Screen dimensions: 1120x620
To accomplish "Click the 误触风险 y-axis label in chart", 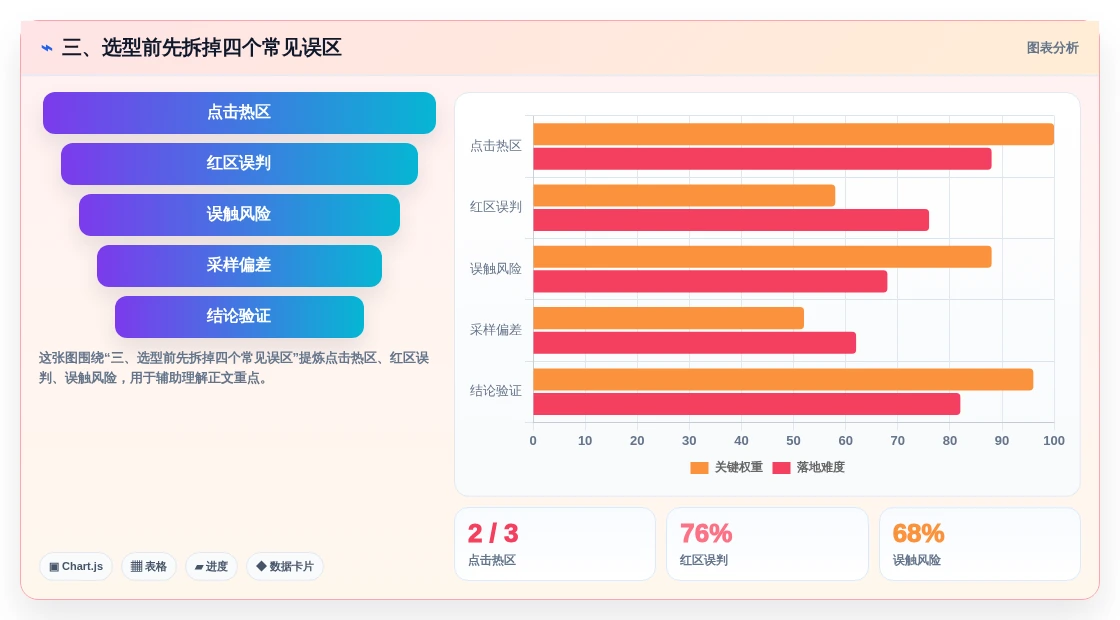I will pos(496,269).
